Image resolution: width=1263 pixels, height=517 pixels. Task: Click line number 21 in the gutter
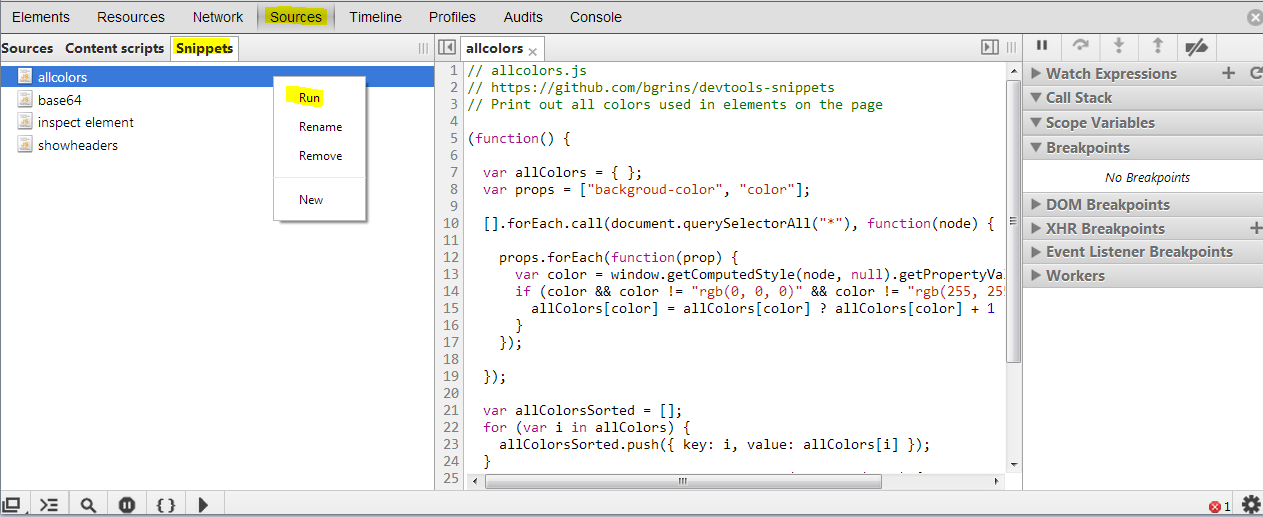(x=450, y=410)
